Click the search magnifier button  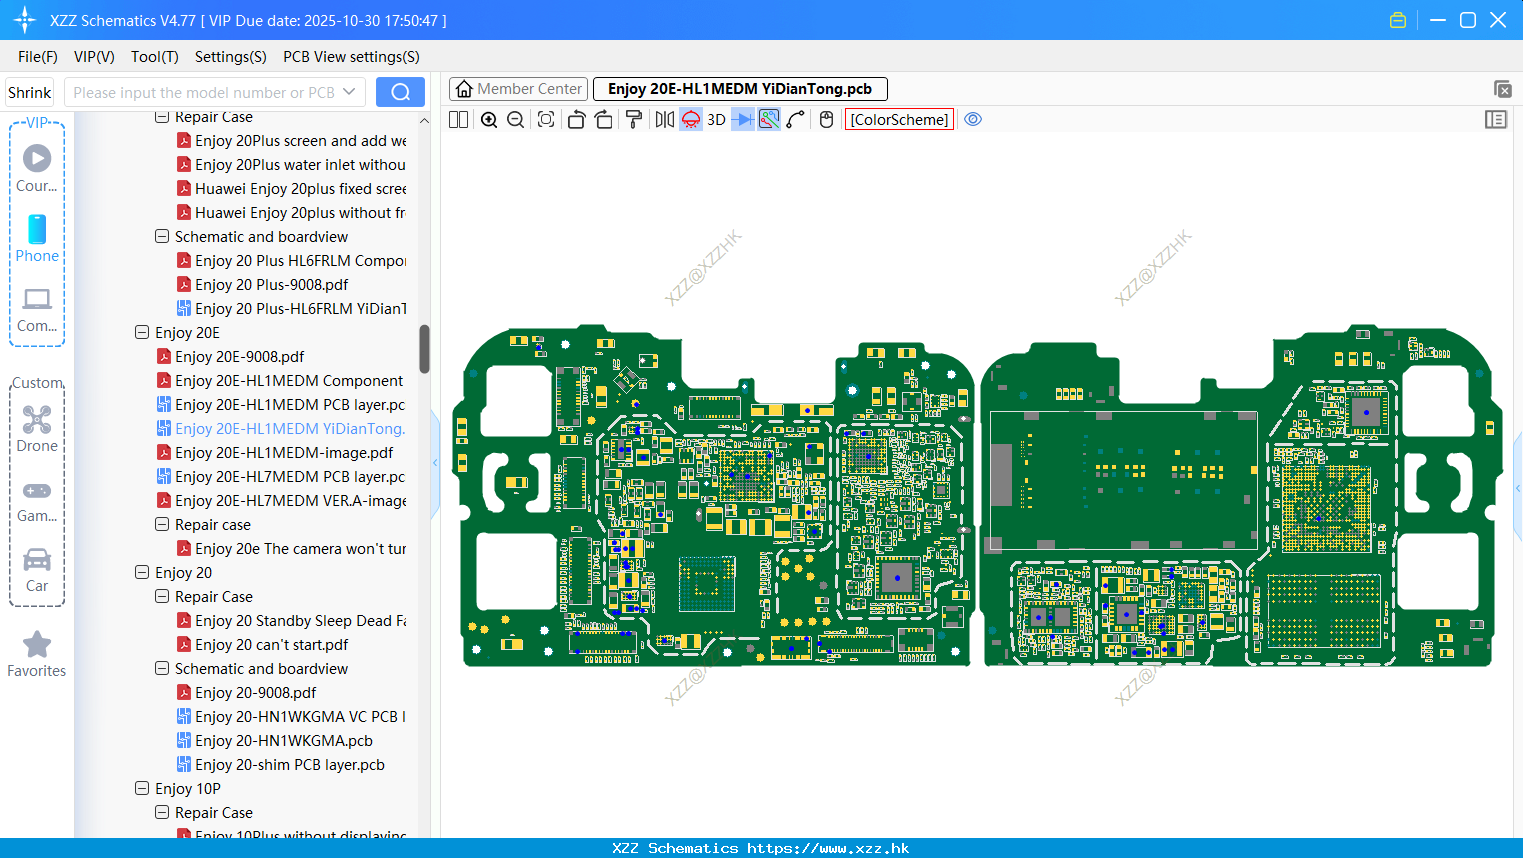(x=400, y=92)
